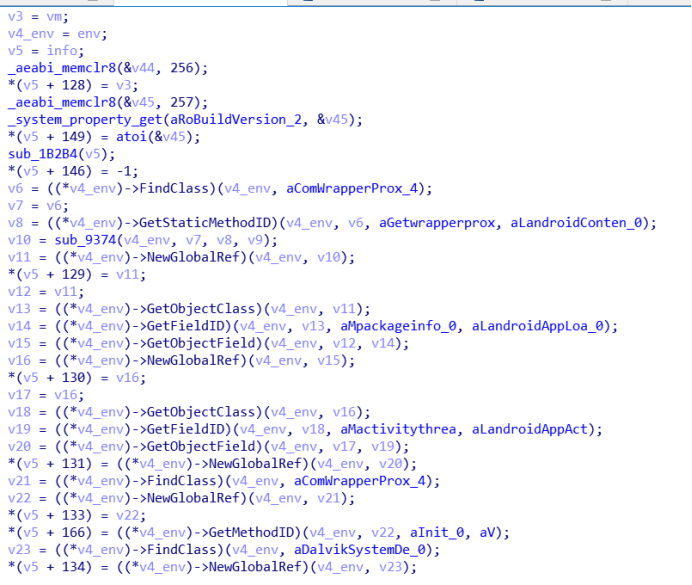Screen dimensions: 692x585
Task: Select GetObjectClass on the 'v13 =' line
Action: [201, 309]
